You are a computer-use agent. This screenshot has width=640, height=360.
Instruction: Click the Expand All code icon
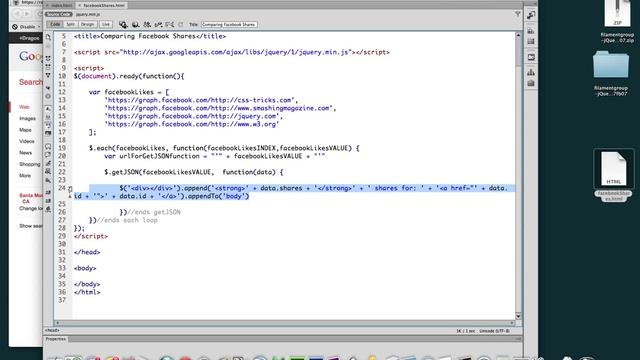point(48,76)
